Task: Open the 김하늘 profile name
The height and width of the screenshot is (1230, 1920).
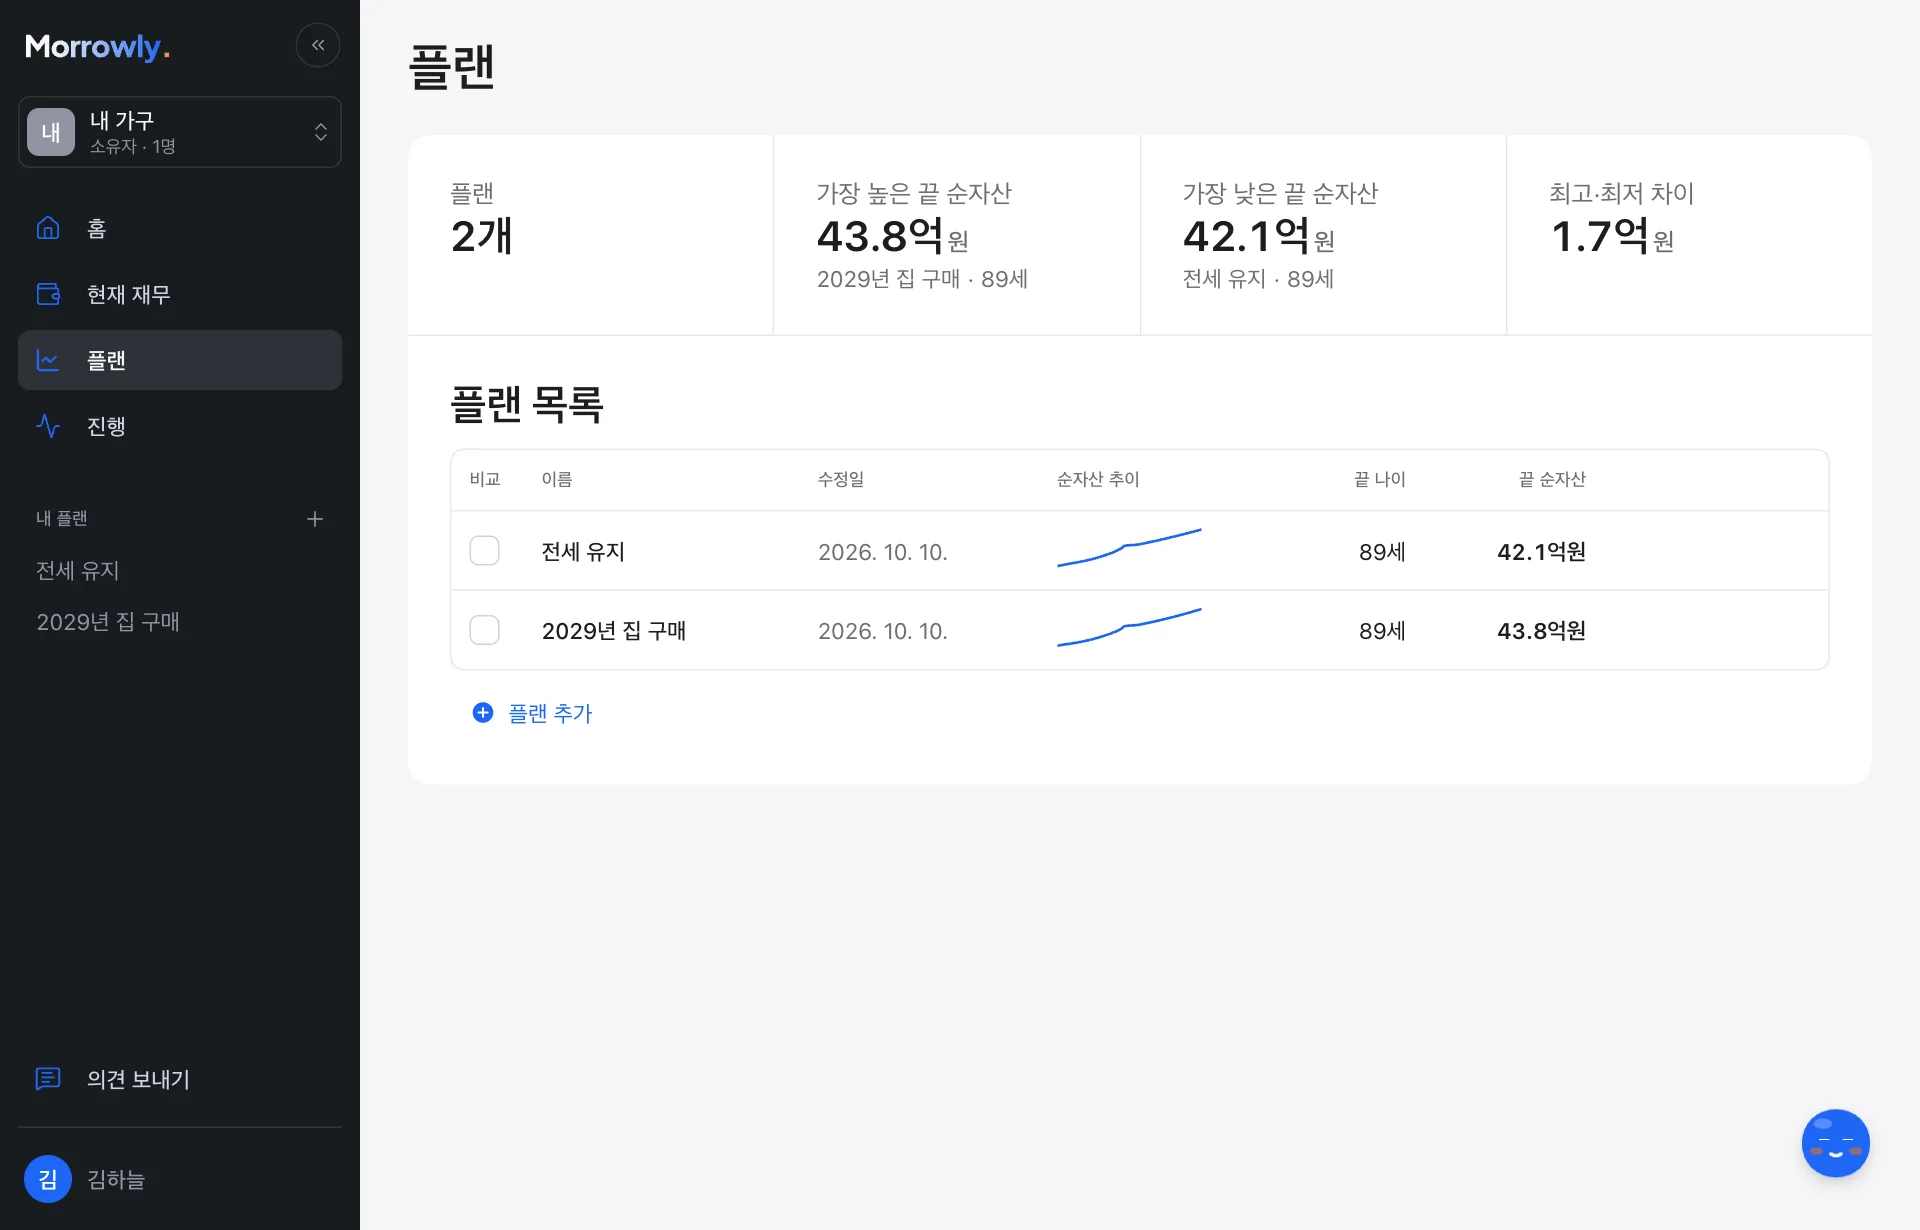Action: click(116, 1180)
